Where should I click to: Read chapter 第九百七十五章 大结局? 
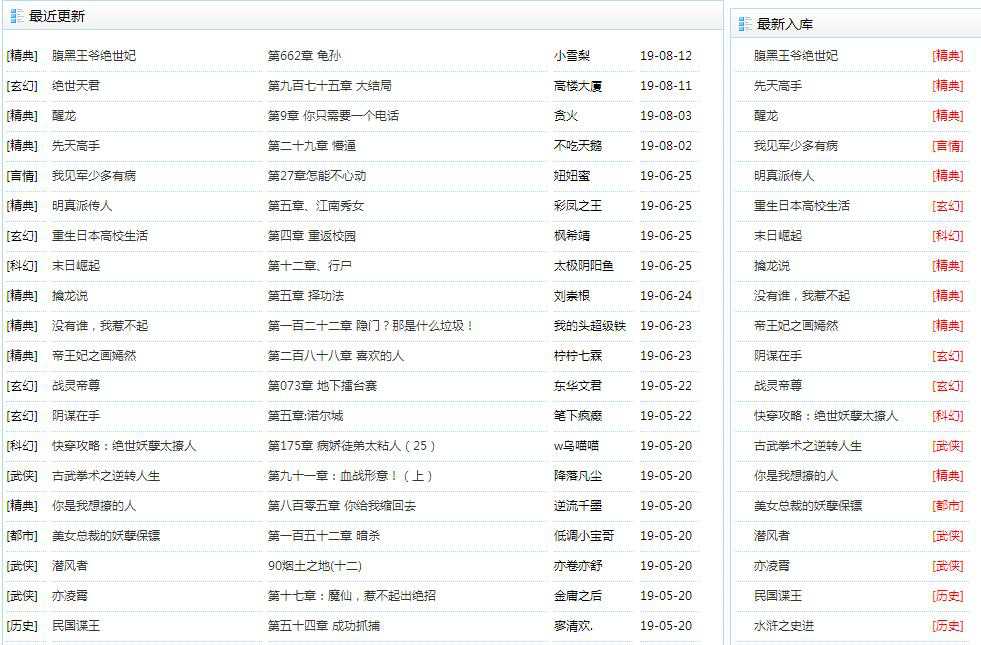(x=330, y=86)
